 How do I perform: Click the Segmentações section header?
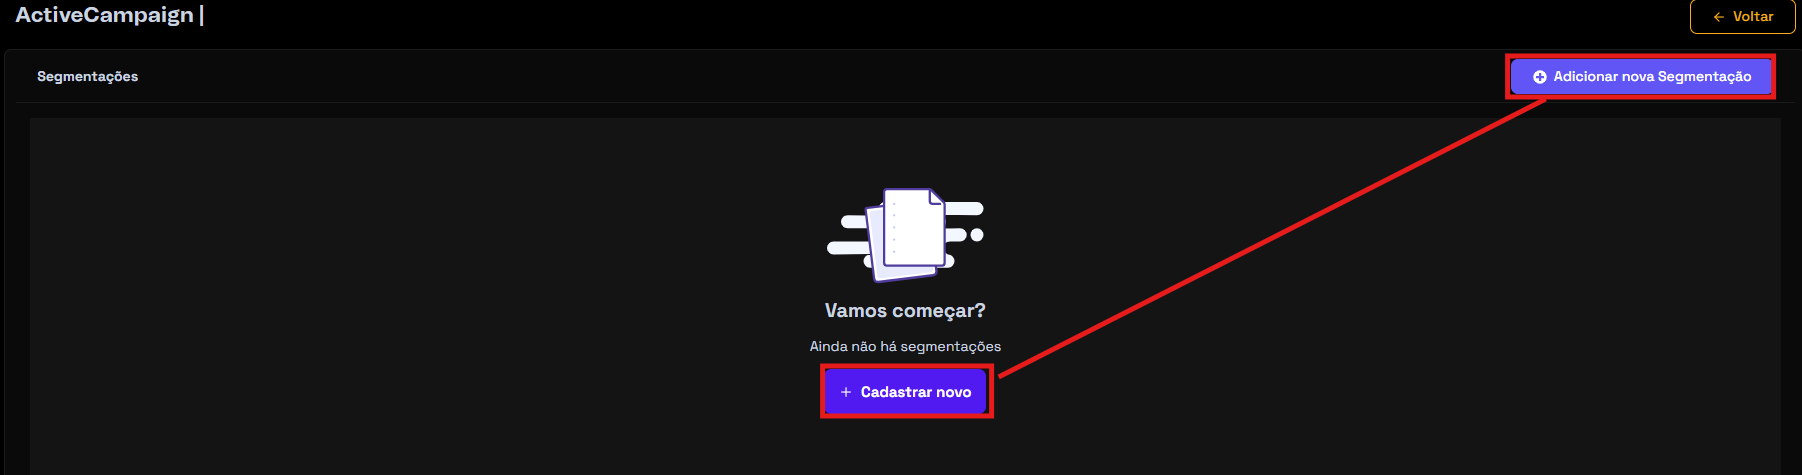(x=88, y=77)
